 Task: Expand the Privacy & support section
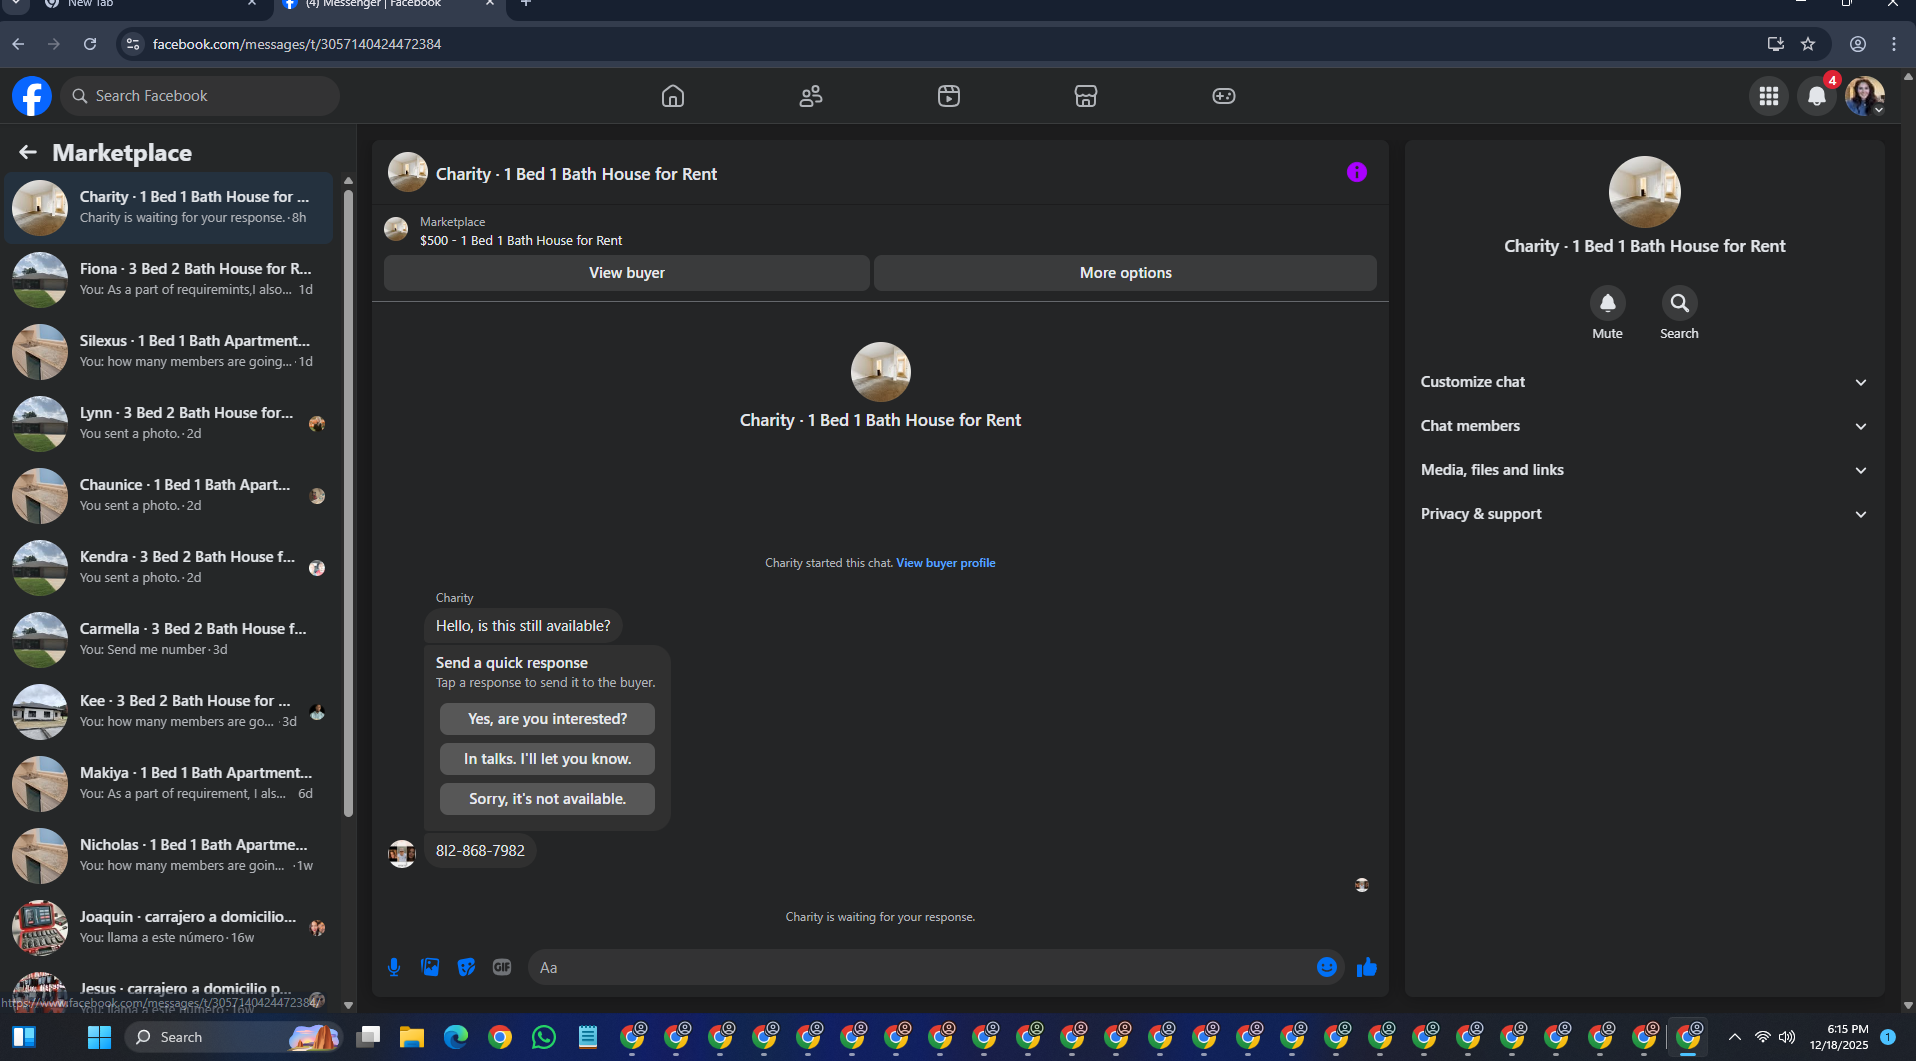(x=1644, y=514)
